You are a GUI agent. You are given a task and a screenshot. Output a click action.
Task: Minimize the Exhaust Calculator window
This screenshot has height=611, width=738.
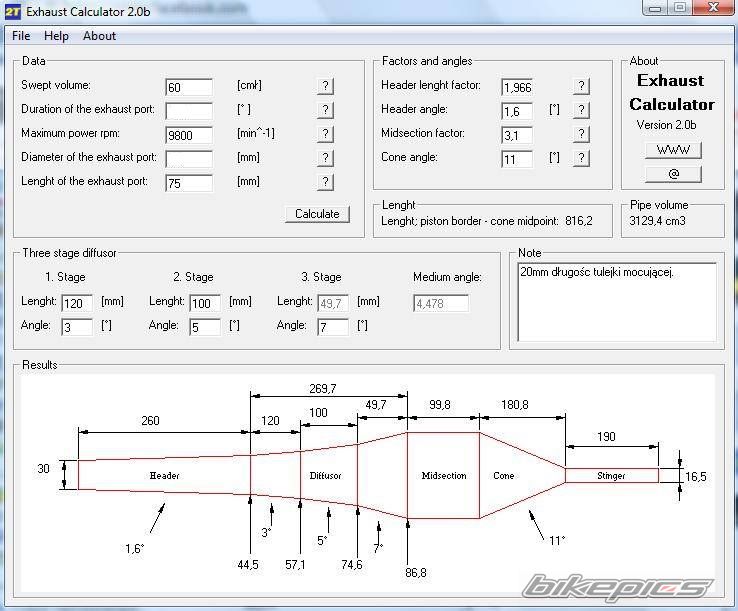click(655, 8)
